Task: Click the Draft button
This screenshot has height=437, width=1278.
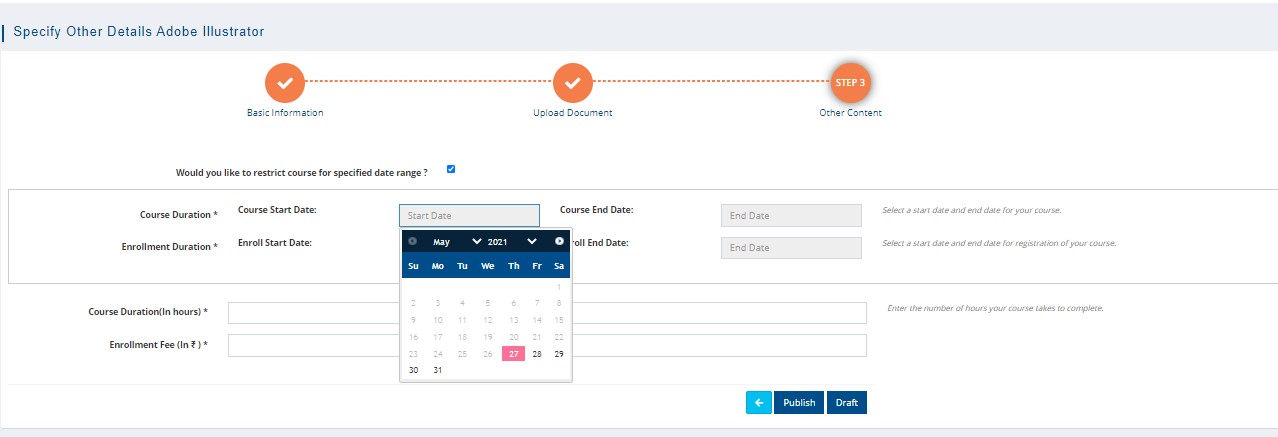Action: (847, 402)
